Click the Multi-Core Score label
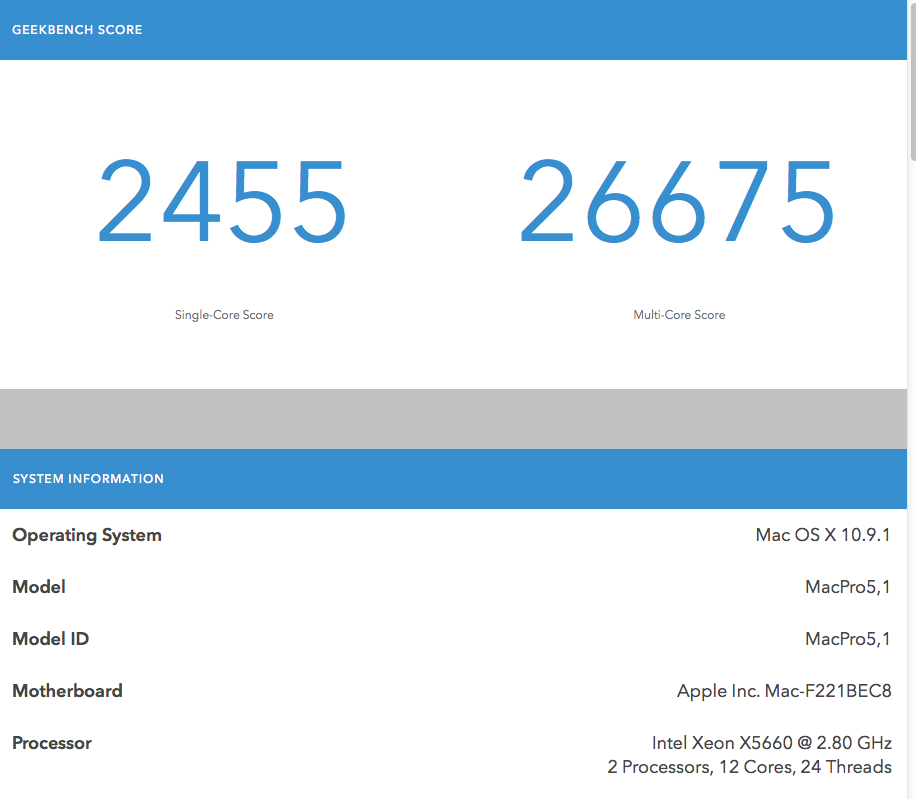 click(x=679, y=315)
